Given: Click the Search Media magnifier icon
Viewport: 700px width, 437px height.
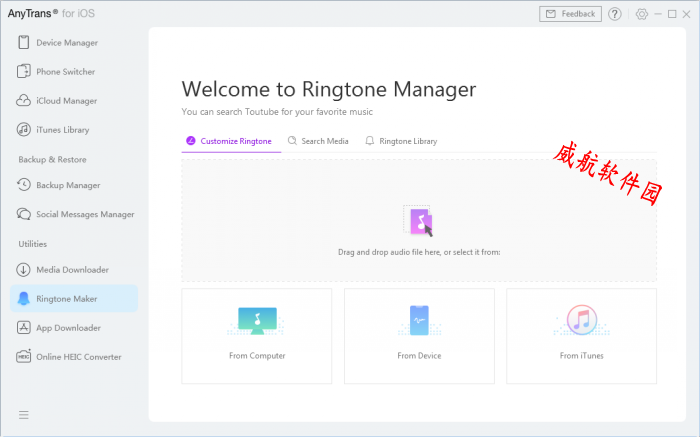Looking at the screenshot, I should click(x=292, y=141).
